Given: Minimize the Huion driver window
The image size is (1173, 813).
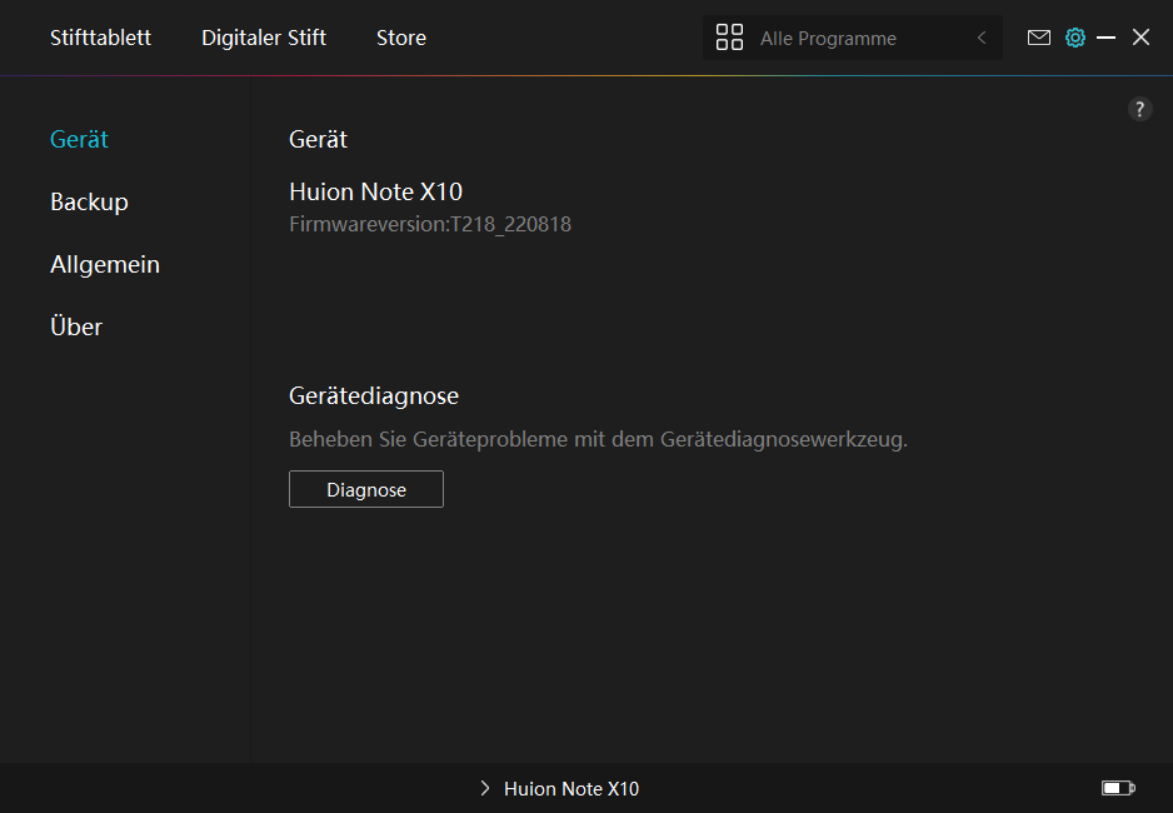Looking at the screenshot, I should click(1106, 37).
